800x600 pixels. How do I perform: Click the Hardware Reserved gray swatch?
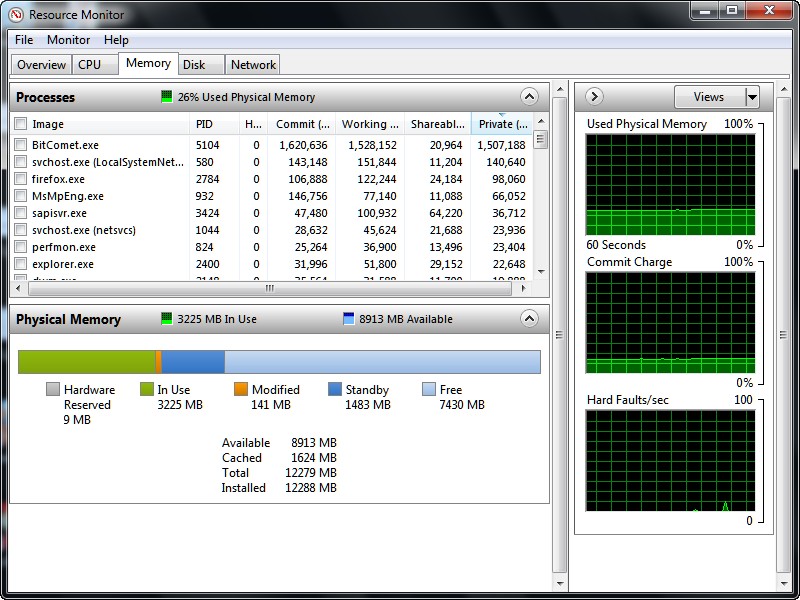click(x=53, y=389)
